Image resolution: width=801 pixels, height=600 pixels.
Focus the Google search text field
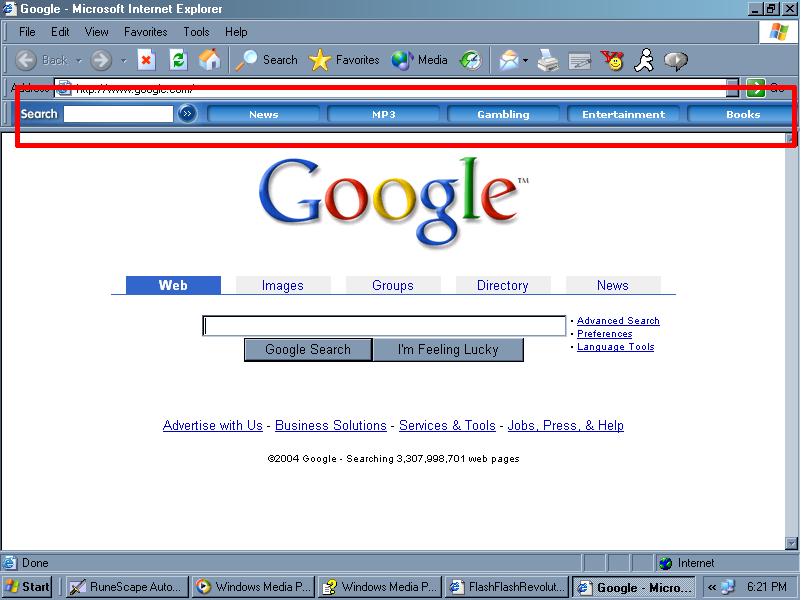(384, 326)
